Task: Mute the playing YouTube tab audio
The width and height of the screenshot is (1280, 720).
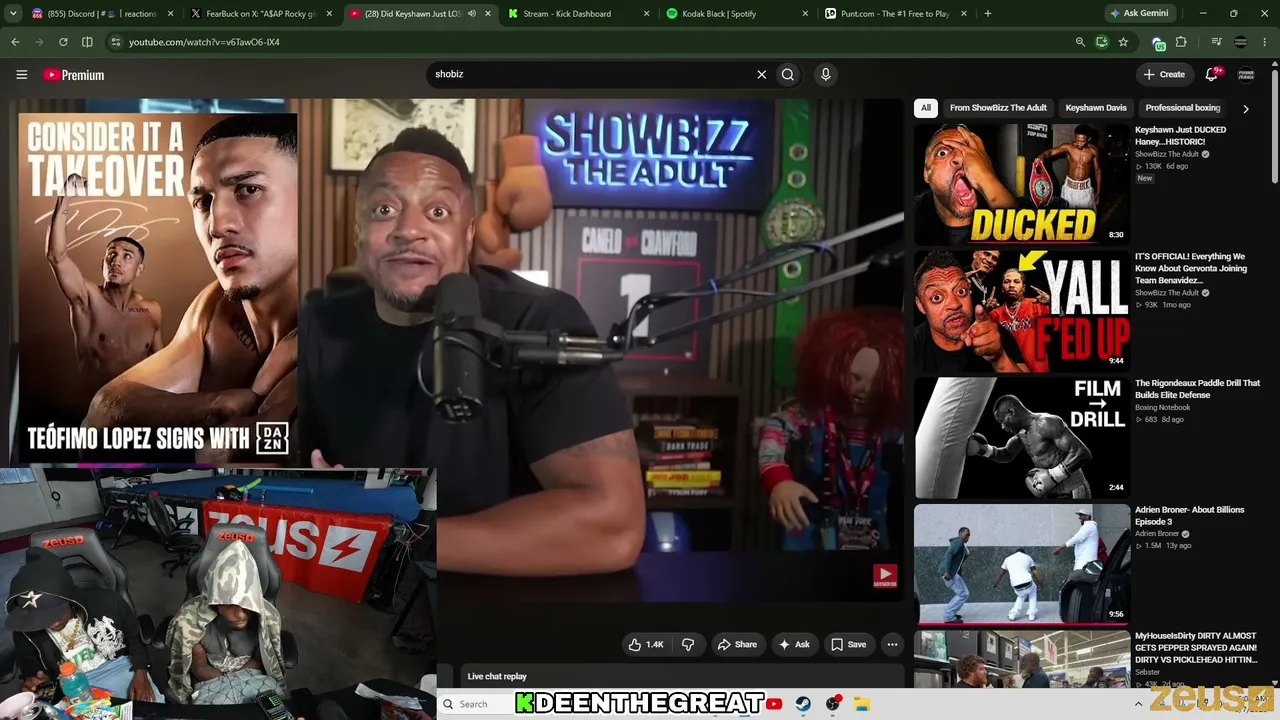Action: pos(472,14)
